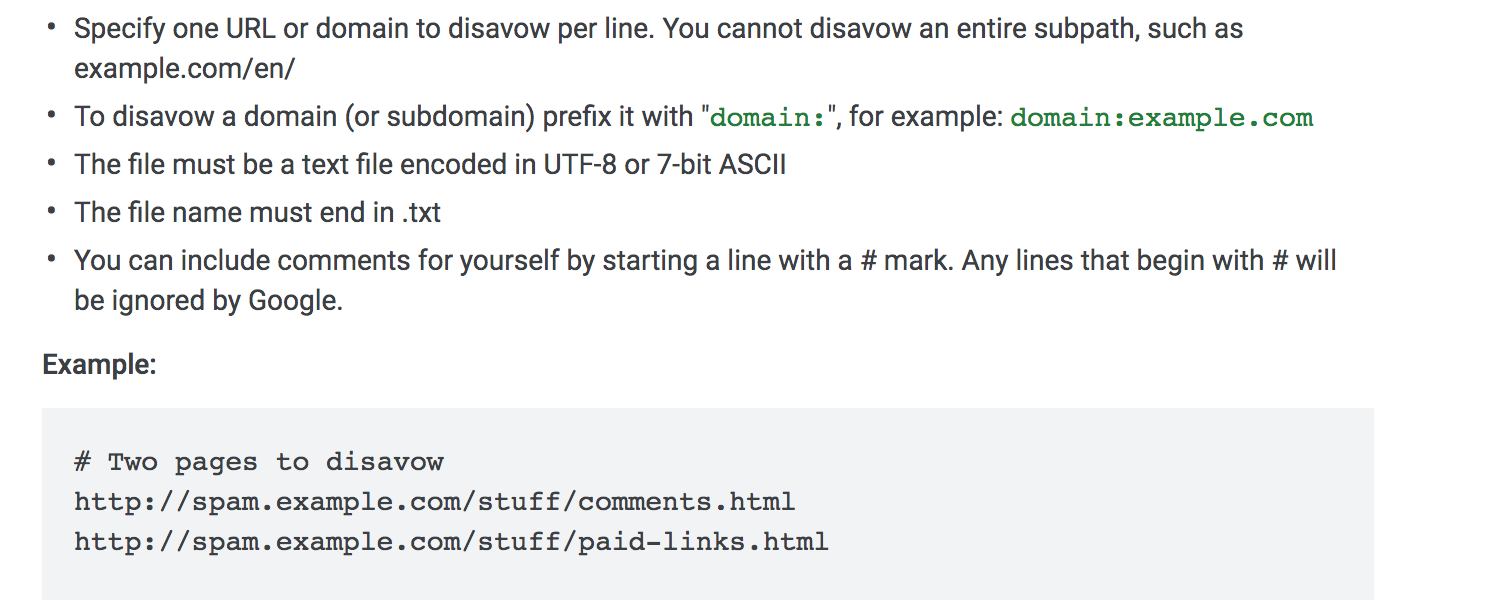Viewport: 1496px width, 600px height.
Task: Click the bullet dot before "The file must"
Action: pyautogui.click(x=51, y=164)
